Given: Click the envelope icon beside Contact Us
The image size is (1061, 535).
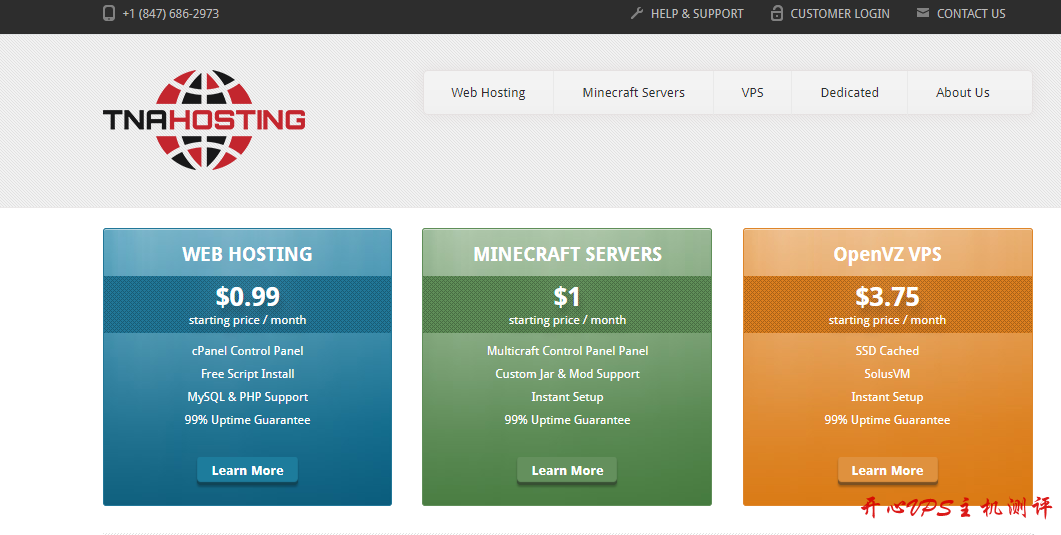Looking at the screenshot, I should point(923,14).
